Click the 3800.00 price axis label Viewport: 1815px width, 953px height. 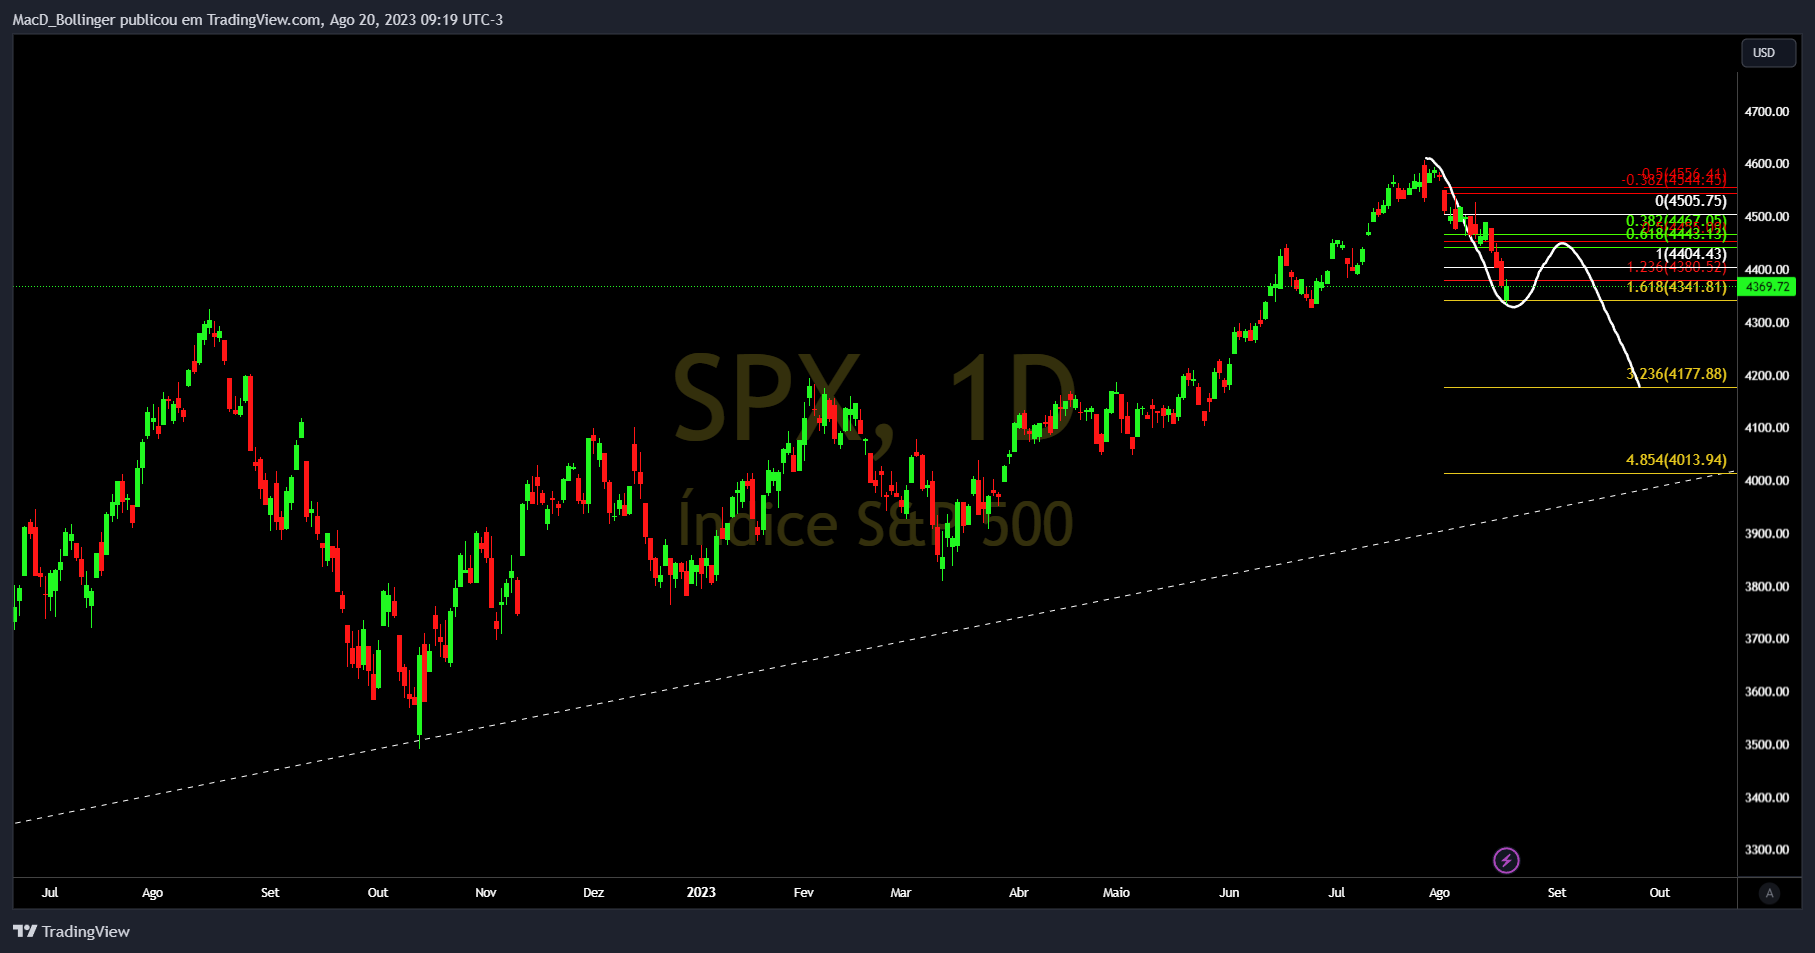coord(1767,587)
